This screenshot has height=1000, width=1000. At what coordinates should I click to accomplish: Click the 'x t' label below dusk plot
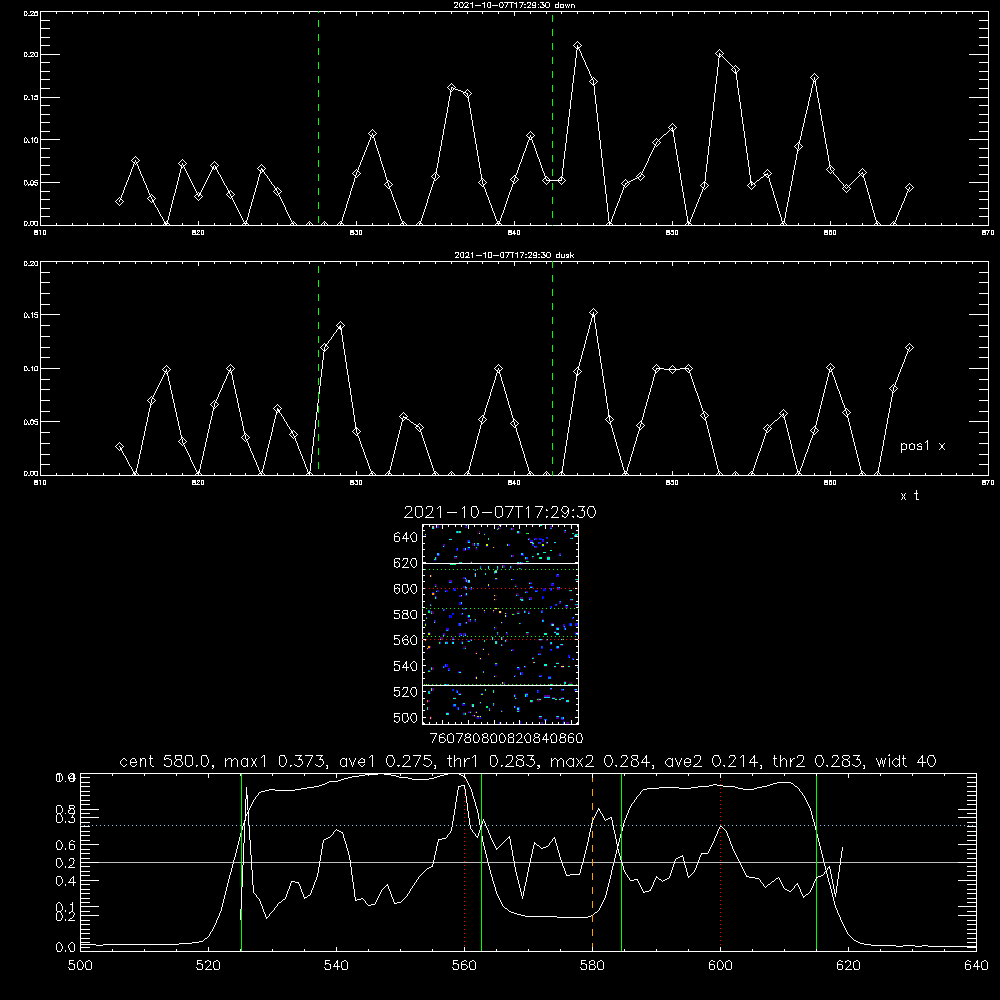[909, 496]
